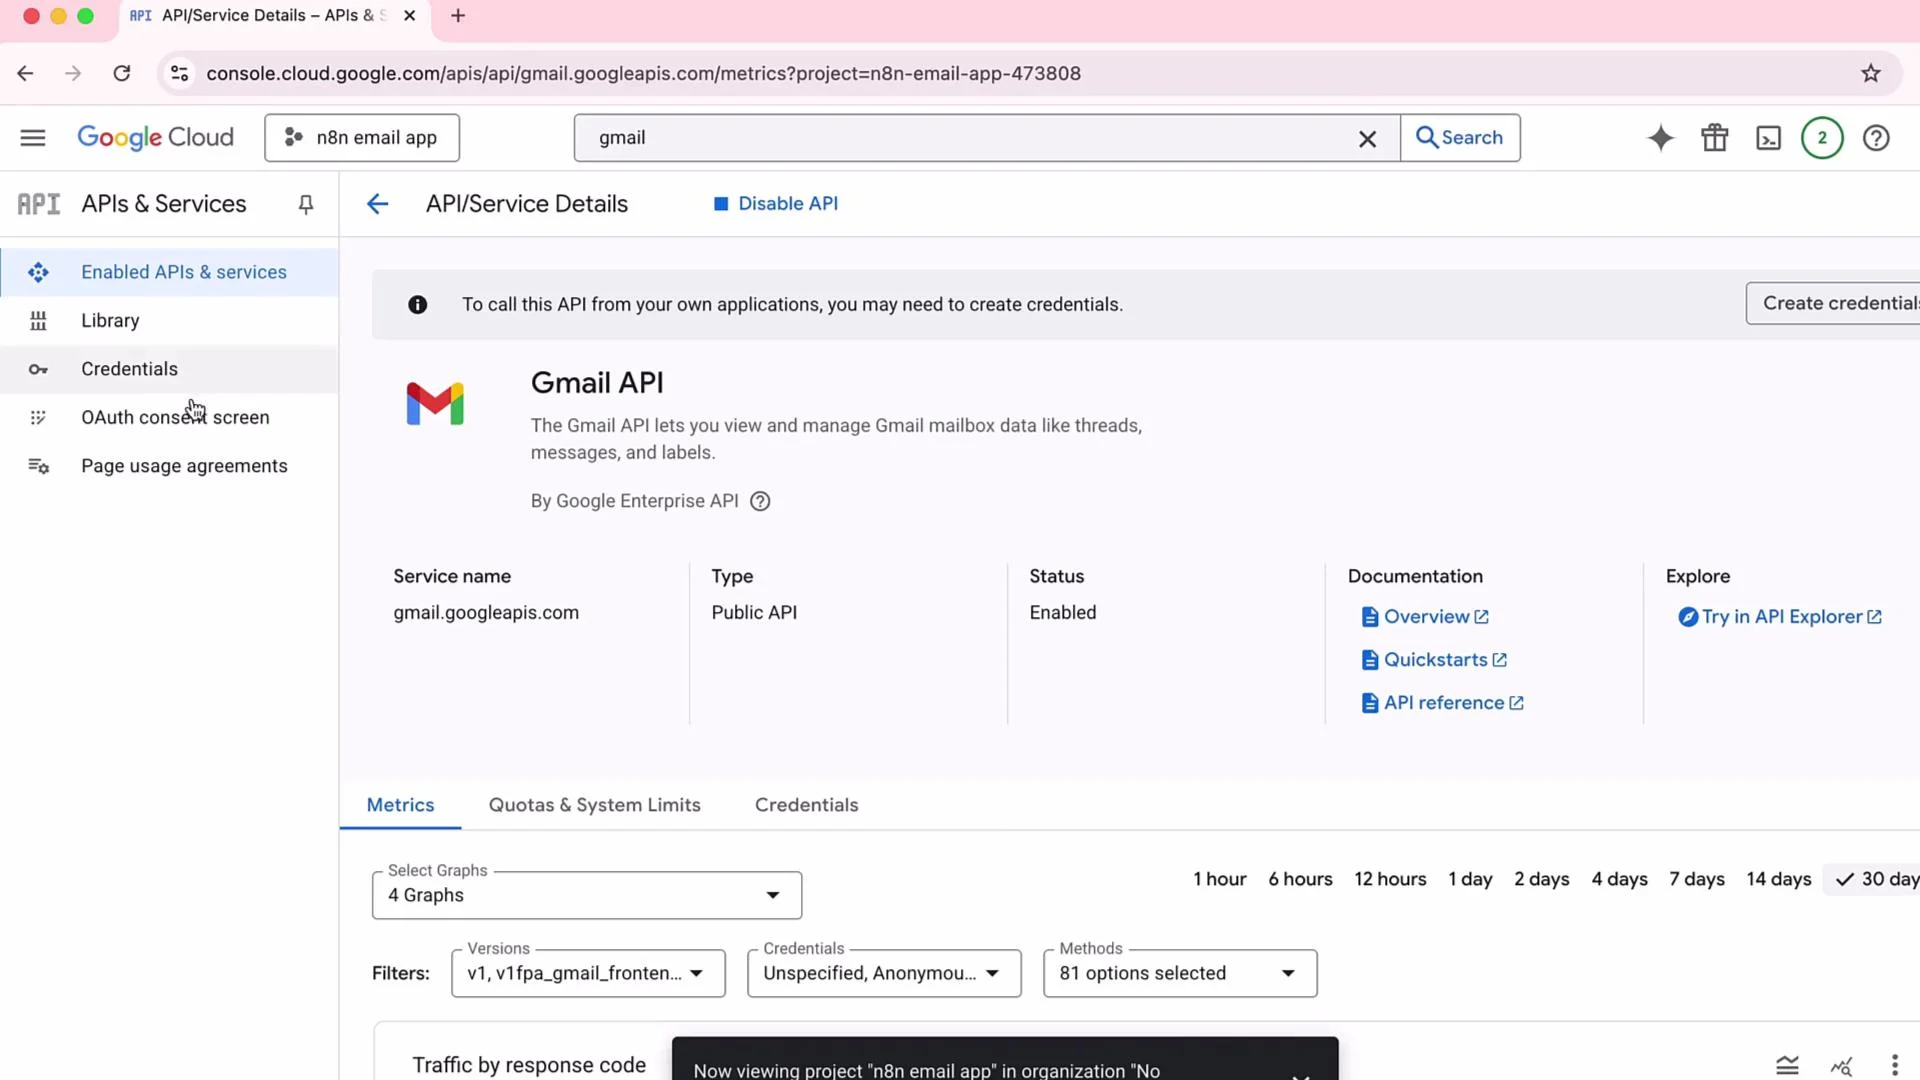Go to Credentials in the sidebar

pyautogui.click(x=169, y=369)
